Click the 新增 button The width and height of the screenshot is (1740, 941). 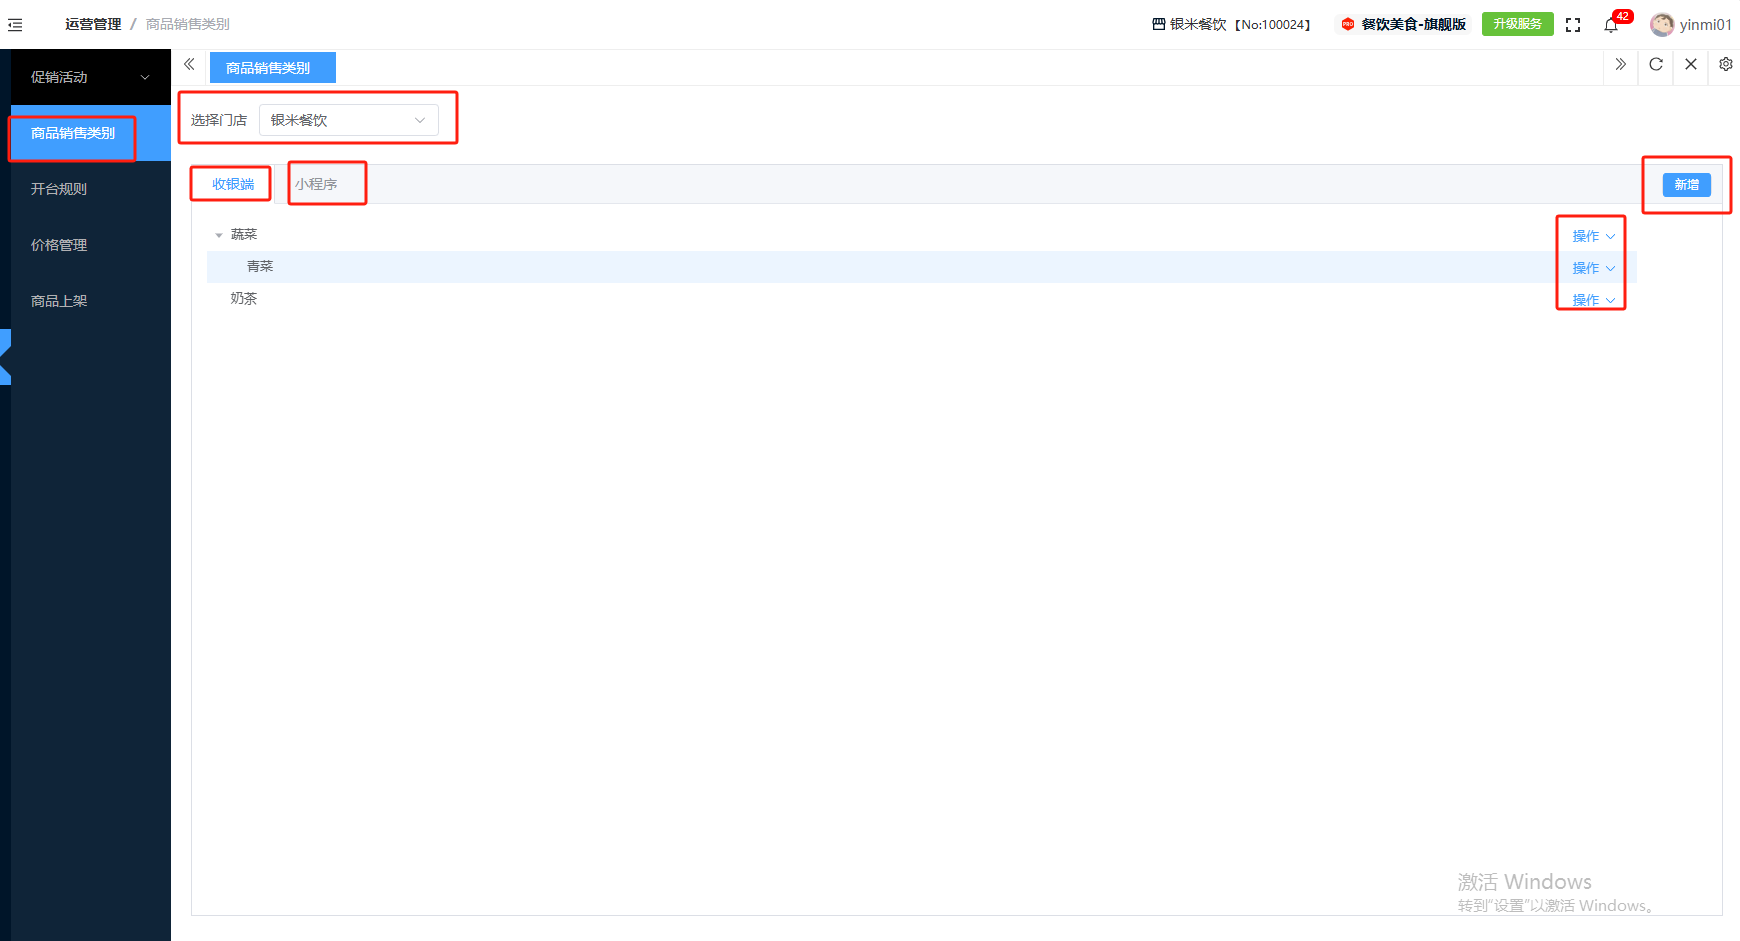1686,185
